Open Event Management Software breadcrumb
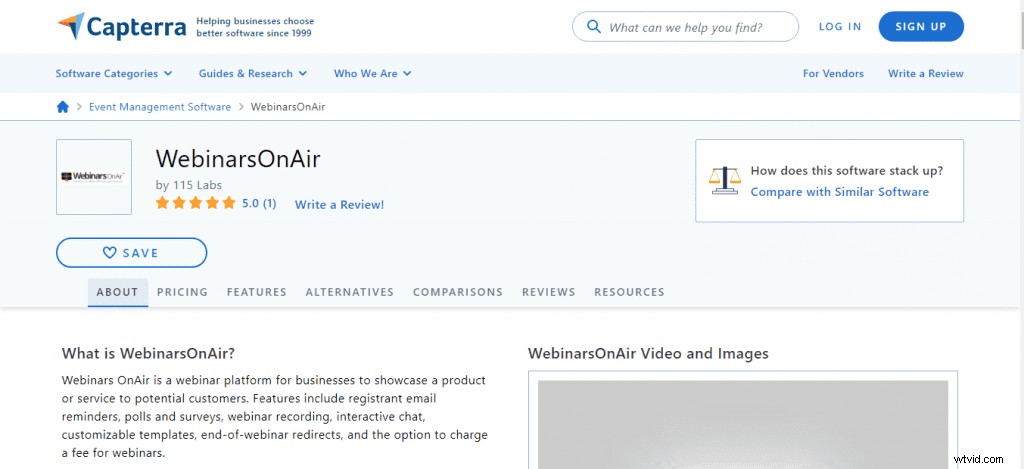1024x469 pixels. coord(160,107)
